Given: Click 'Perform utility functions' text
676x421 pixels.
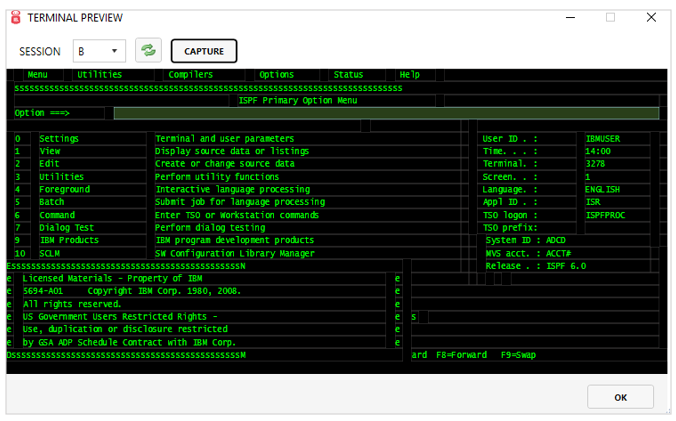Looking at the screenshot, I should pos(217,177).
